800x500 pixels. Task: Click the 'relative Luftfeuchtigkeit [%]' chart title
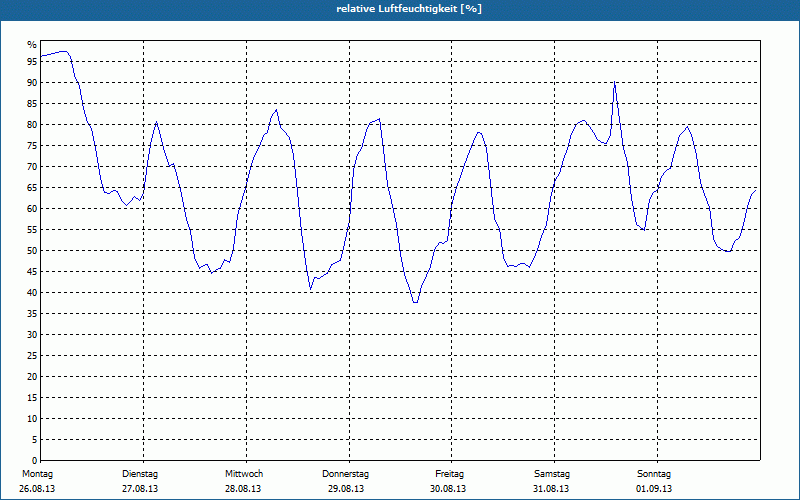coord(409,9)
